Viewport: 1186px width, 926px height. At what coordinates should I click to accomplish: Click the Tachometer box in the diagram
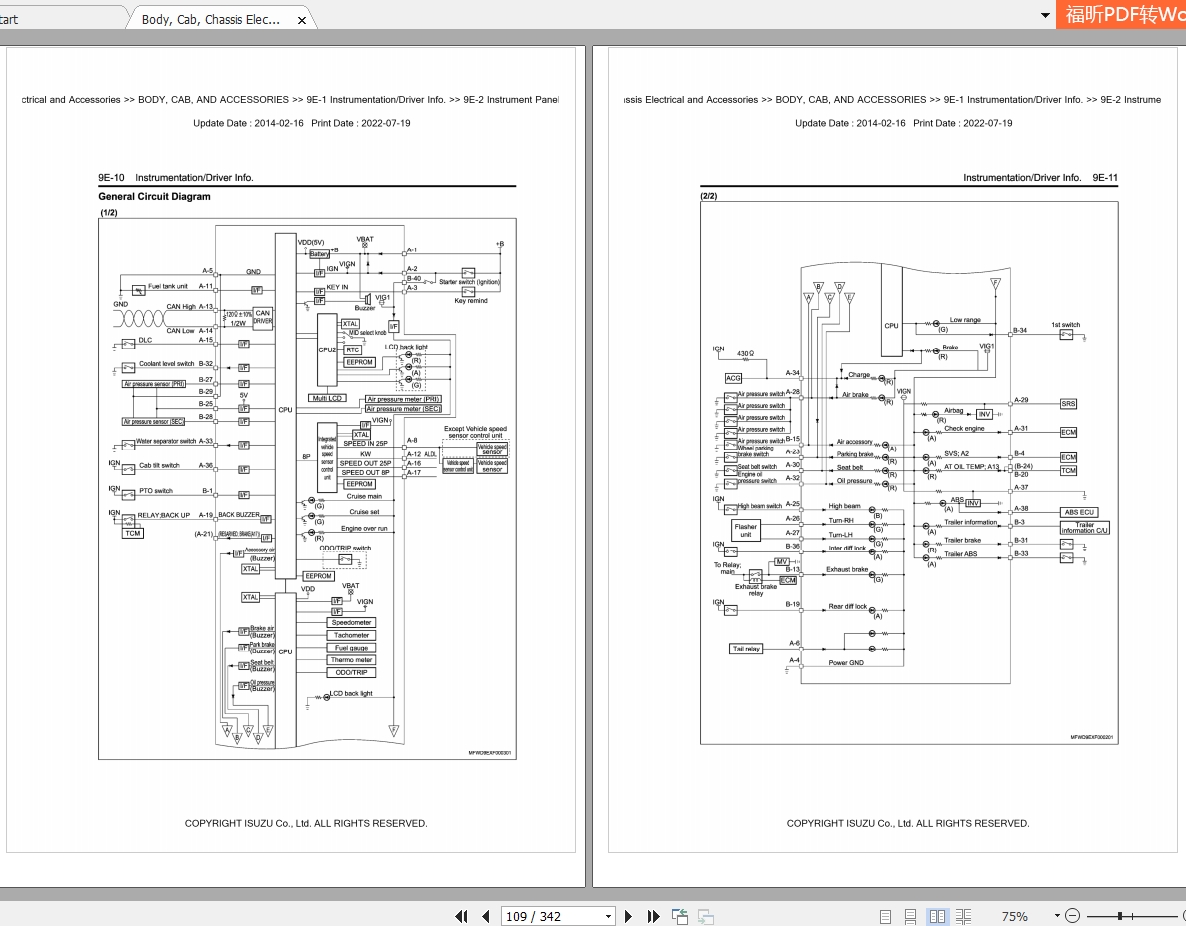tap(352, 635)
